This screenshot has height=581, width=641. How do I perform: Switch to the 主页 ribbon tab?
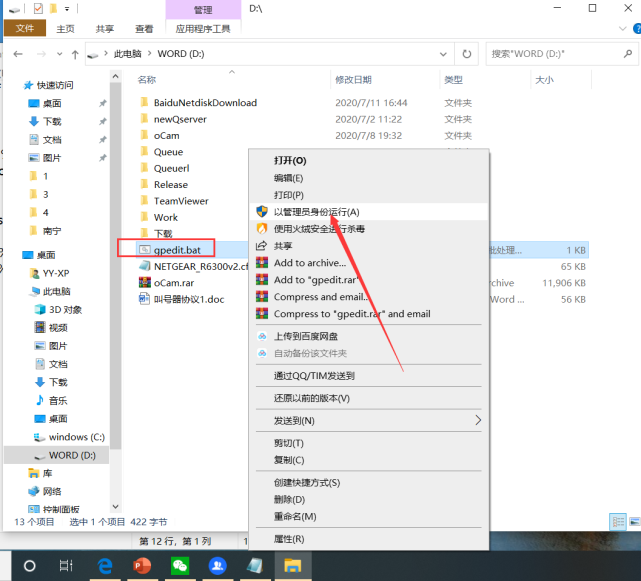tap(65, 29)
